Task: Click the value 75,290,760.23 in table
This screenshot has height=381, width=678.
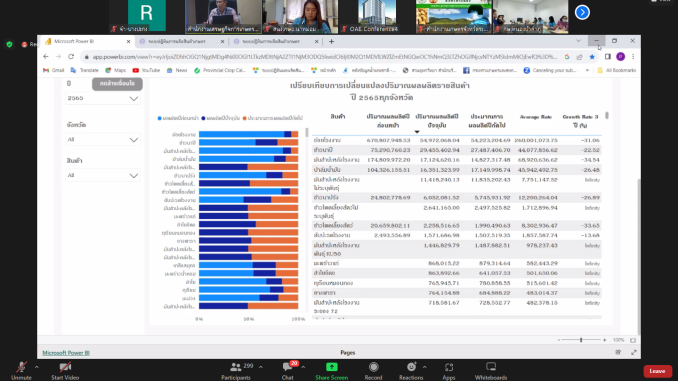Action: pyautogui.click(x=390, y=150)
